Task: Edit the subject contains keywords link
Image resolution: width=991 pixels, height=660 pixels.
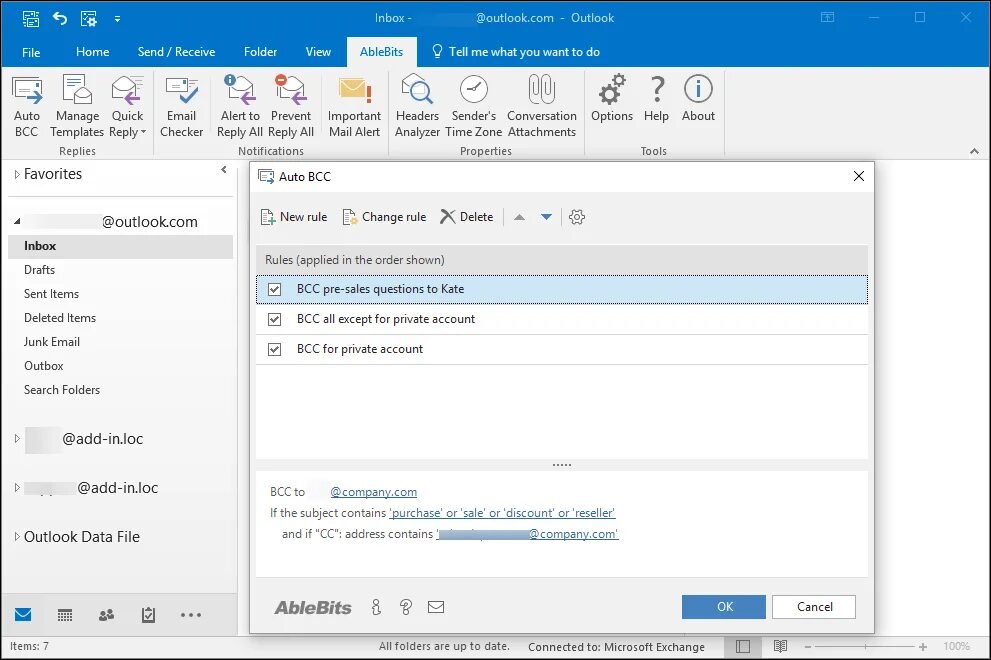Action: [502, 513]
